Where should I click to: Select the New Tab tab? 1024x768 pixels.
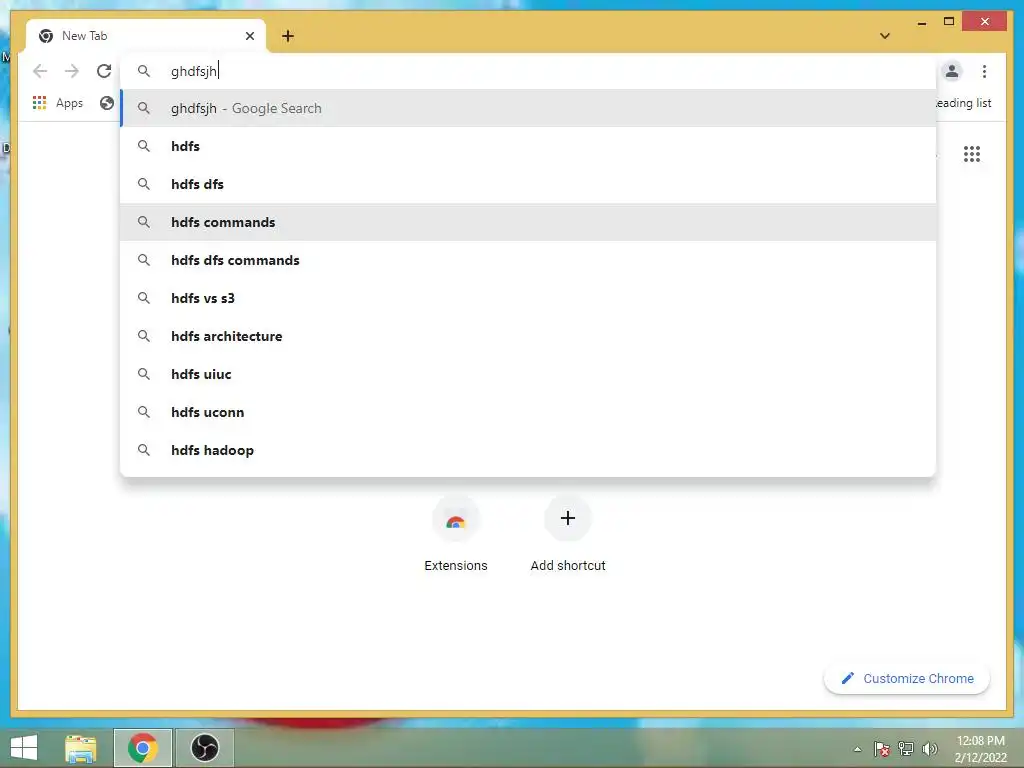[146, 36]
